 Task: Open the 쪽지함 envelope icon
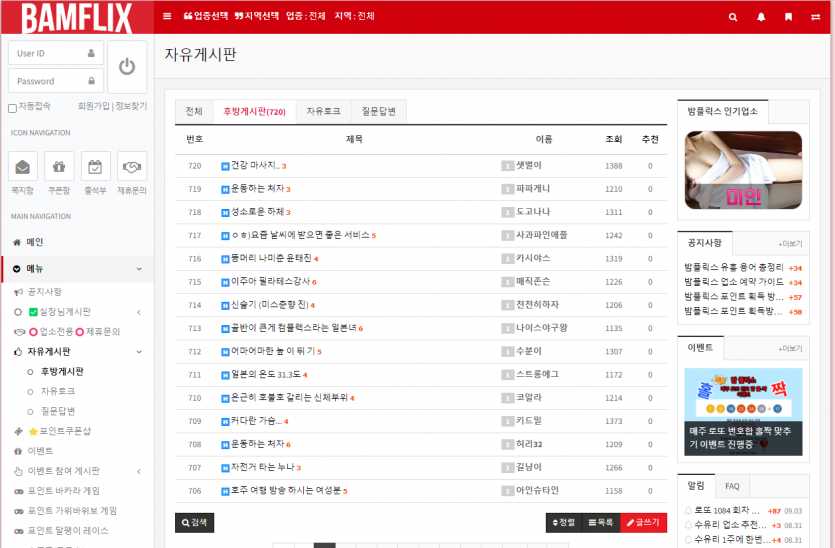click(x=23, y=166)
